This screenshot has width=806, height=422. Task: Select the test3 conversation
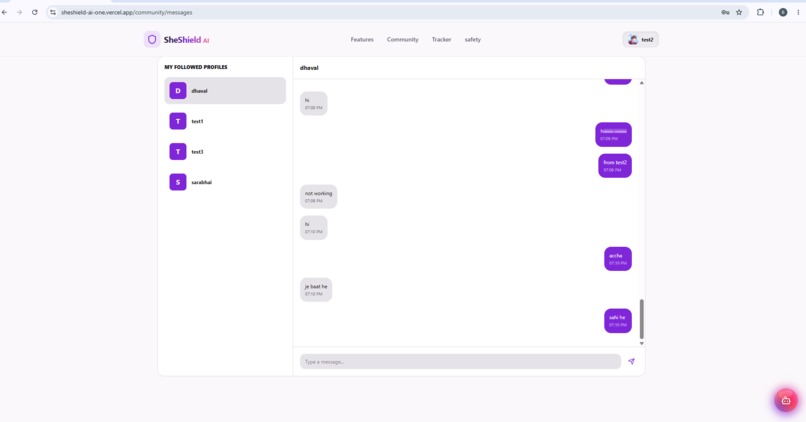pos(225,152)
